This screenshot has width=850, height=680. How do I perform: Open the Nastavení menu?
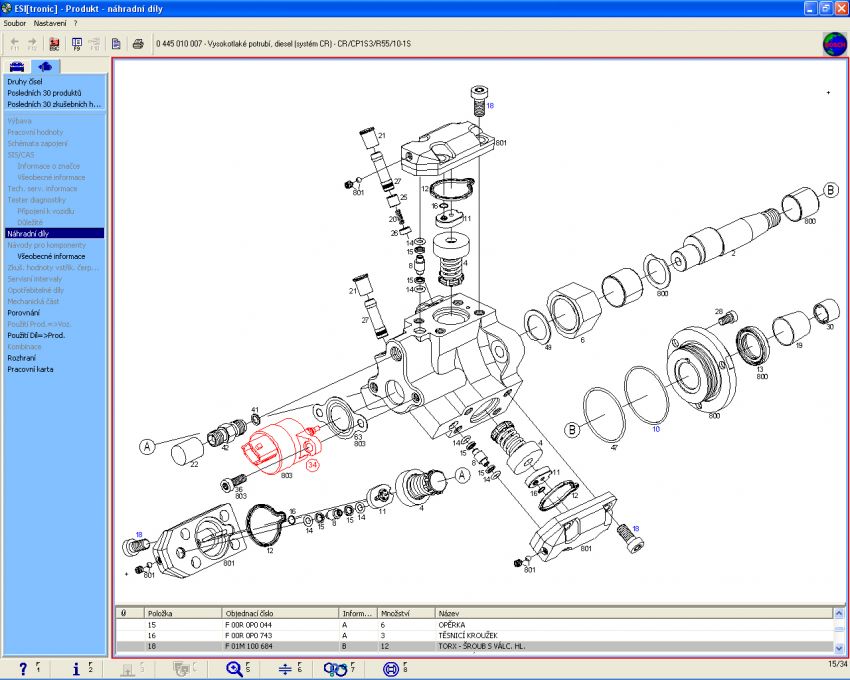(49, 22)
